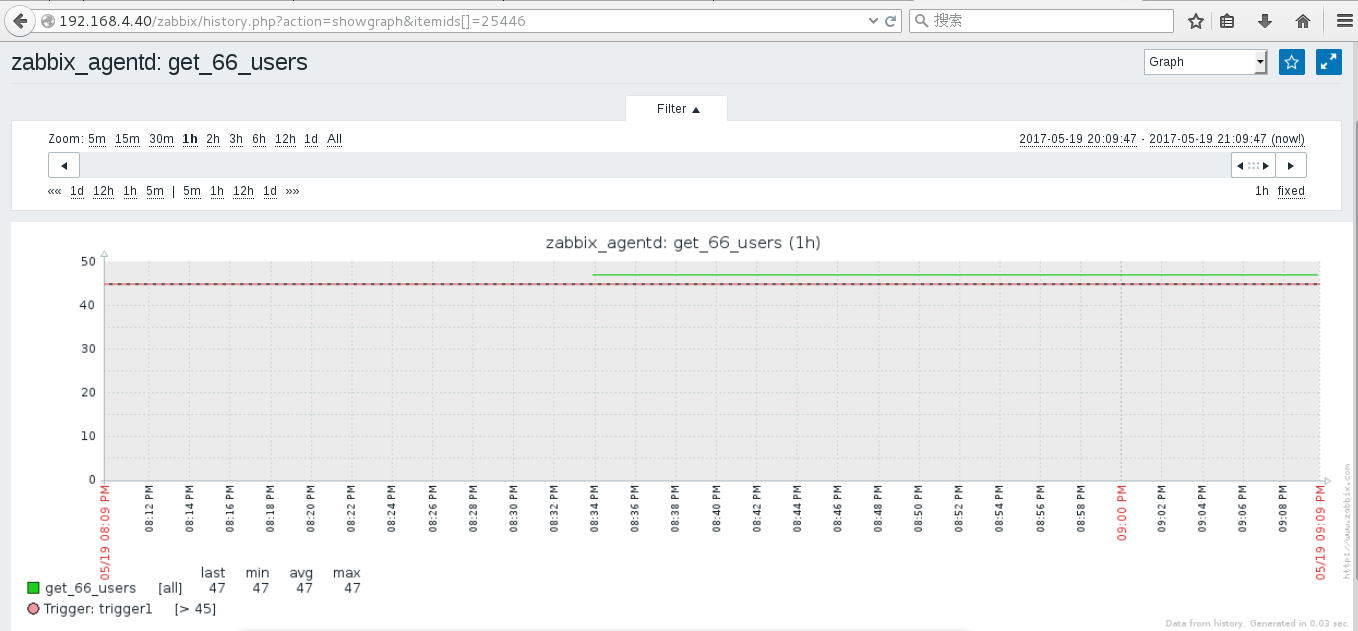Open the browser hamburger menu
This screenshot has height=631, width=1358.
point(1344,21)
